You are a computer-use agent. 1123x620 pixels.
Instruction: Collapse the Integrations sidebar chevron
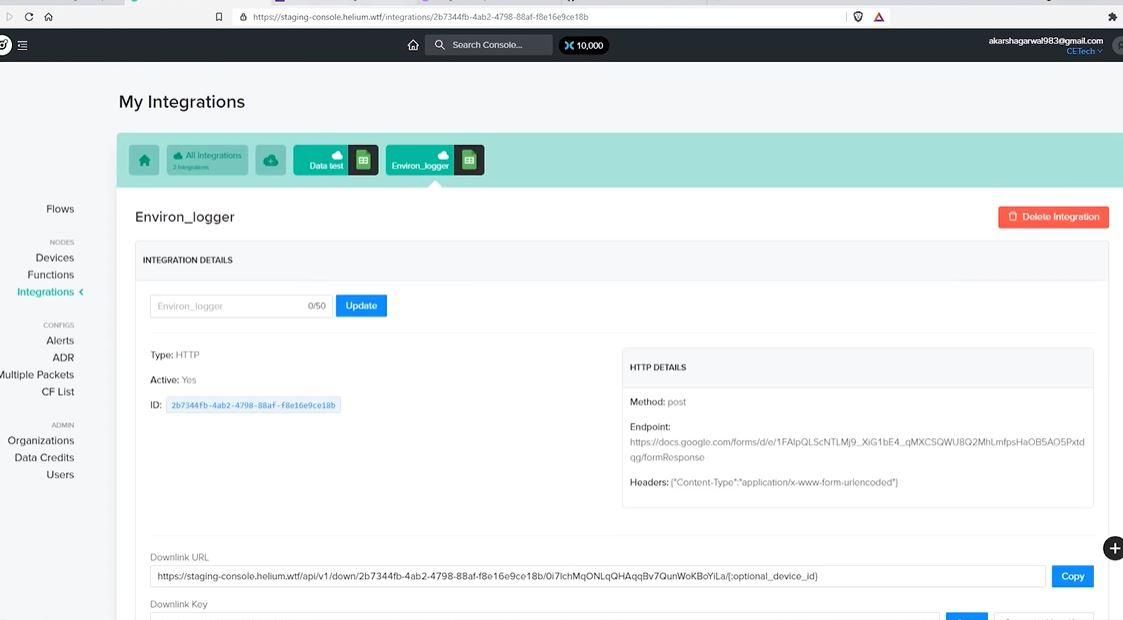[82, 292]
